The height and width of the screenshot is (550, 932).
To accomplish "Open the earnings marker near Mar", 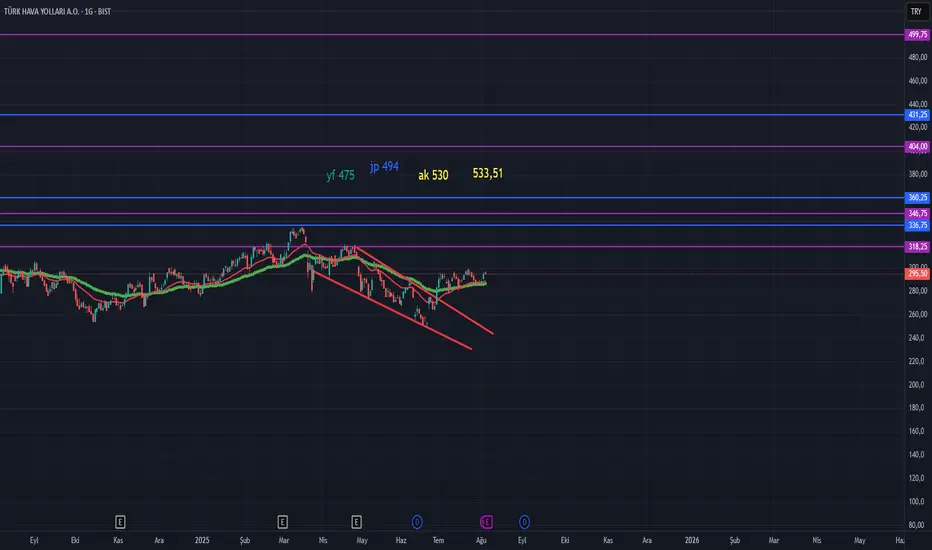I will (282, 522).
